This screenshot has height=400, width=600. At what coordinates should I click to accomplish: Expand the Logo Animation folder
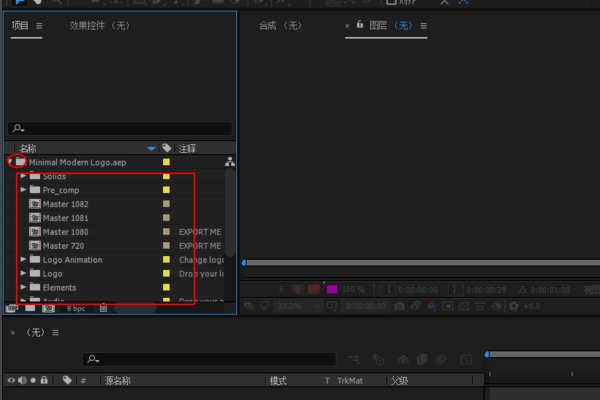tap(23, 260)
